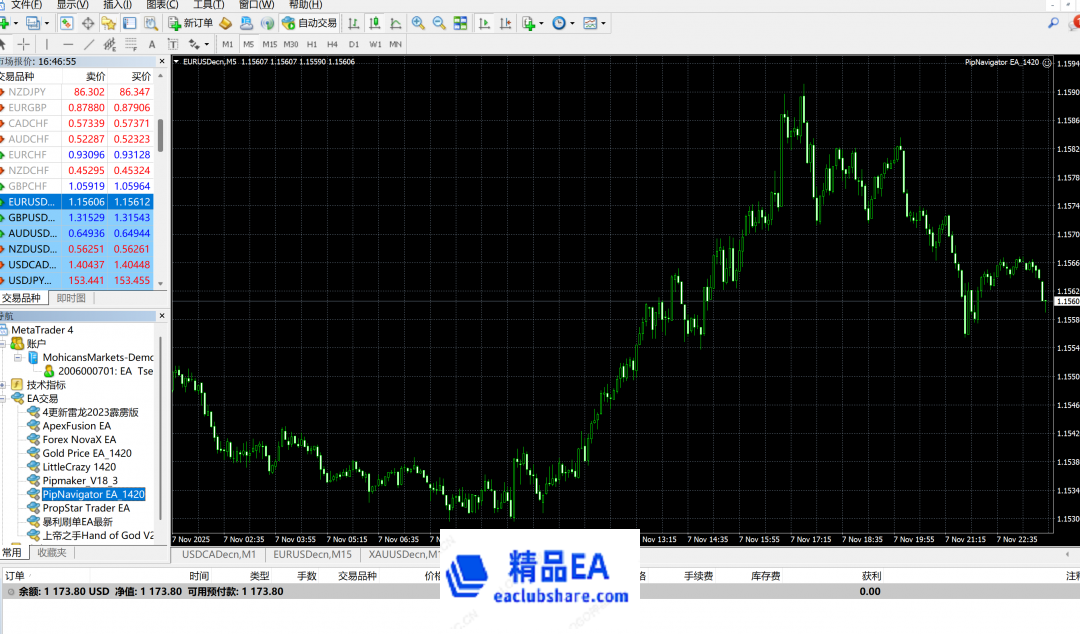Zoom out on the chart with magnifier icon
This screenshot has height=634, width=1080.
439,23
